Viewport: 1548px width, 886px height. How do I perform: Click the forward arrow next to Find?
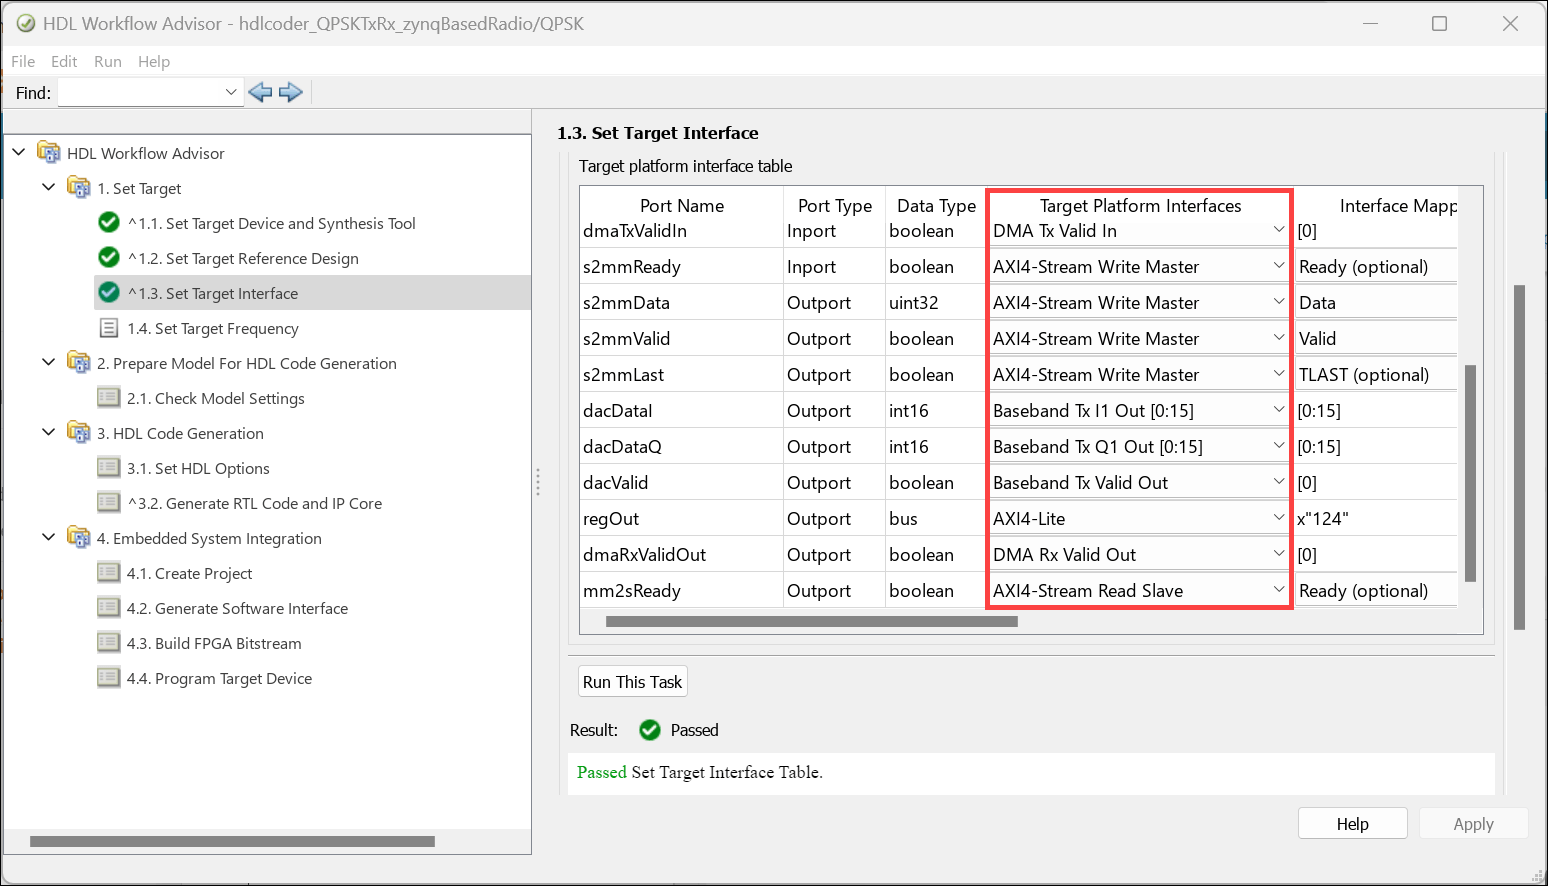291,93
